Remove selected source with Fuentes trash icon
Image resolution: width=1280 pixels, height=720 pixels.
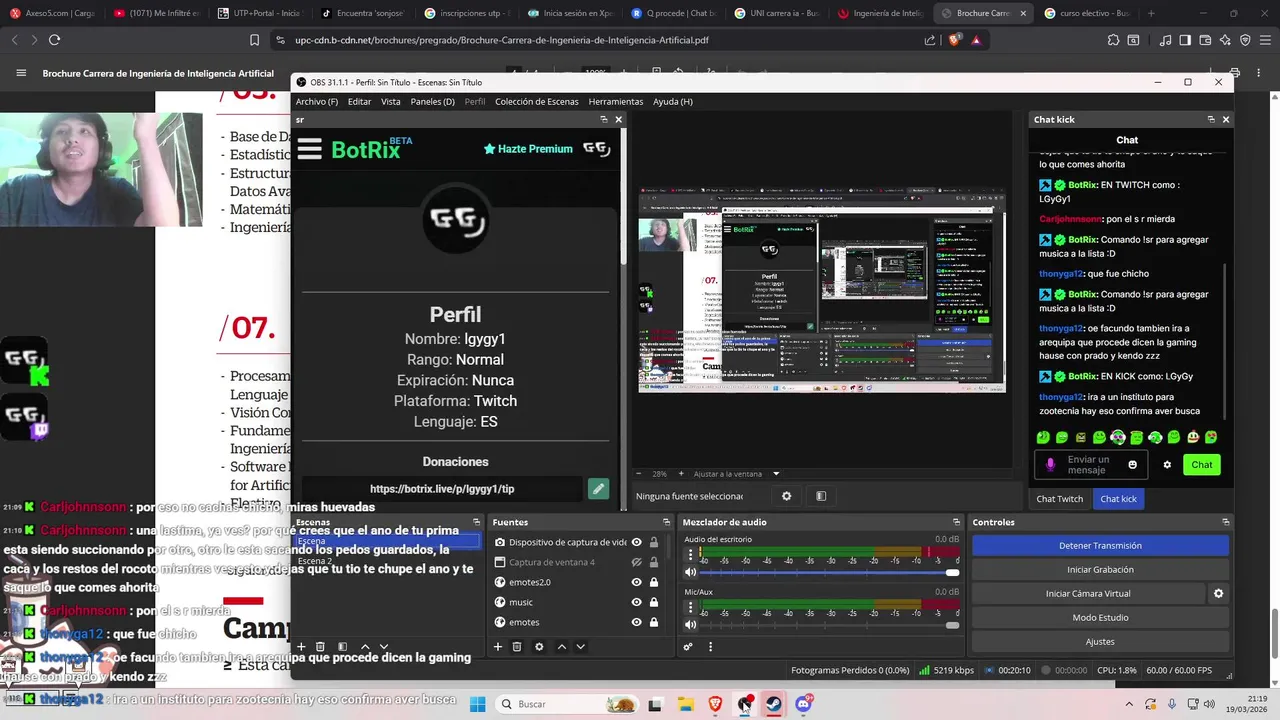coord(517,647)
